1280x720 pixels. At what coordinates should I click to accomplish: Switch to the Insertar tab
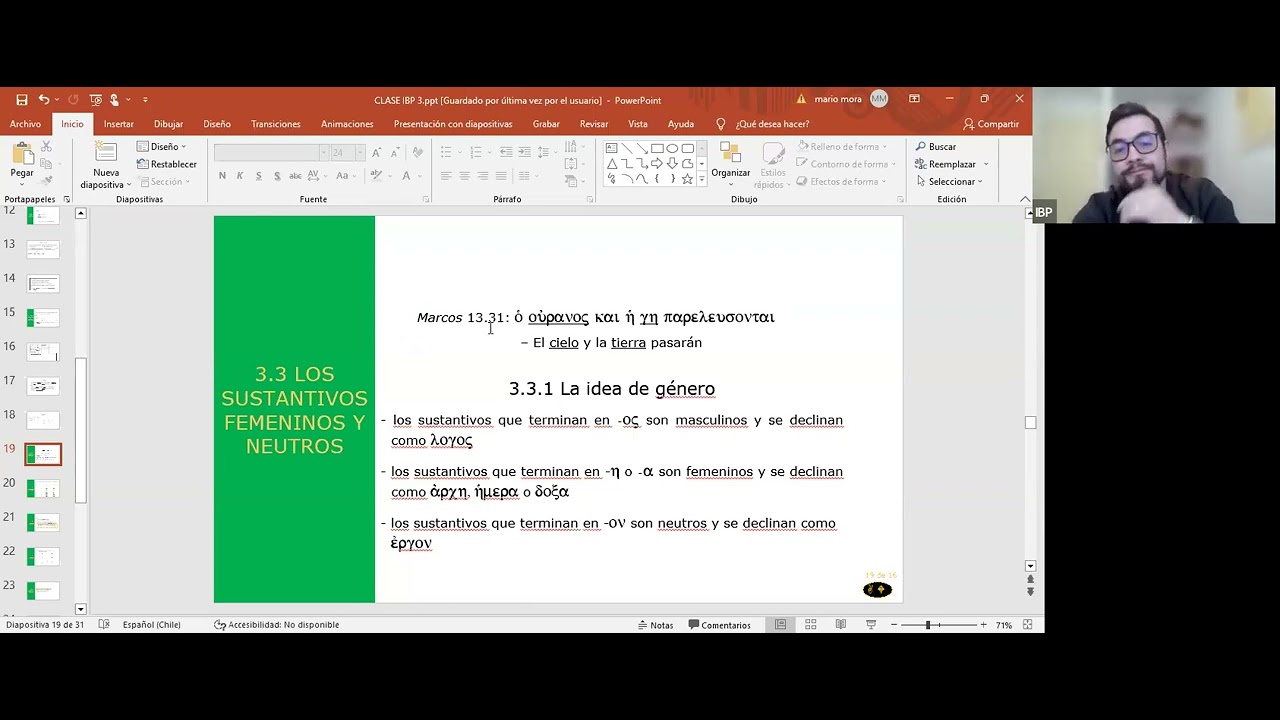tap(118, 124)
